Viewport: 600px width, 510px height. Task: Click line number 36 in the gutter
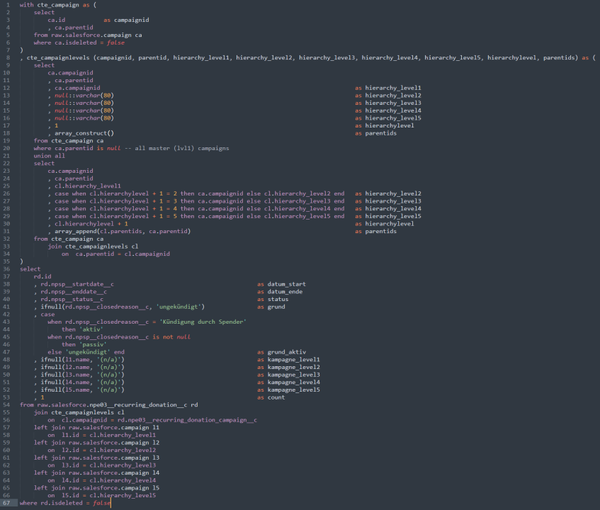tap(7, 268)
